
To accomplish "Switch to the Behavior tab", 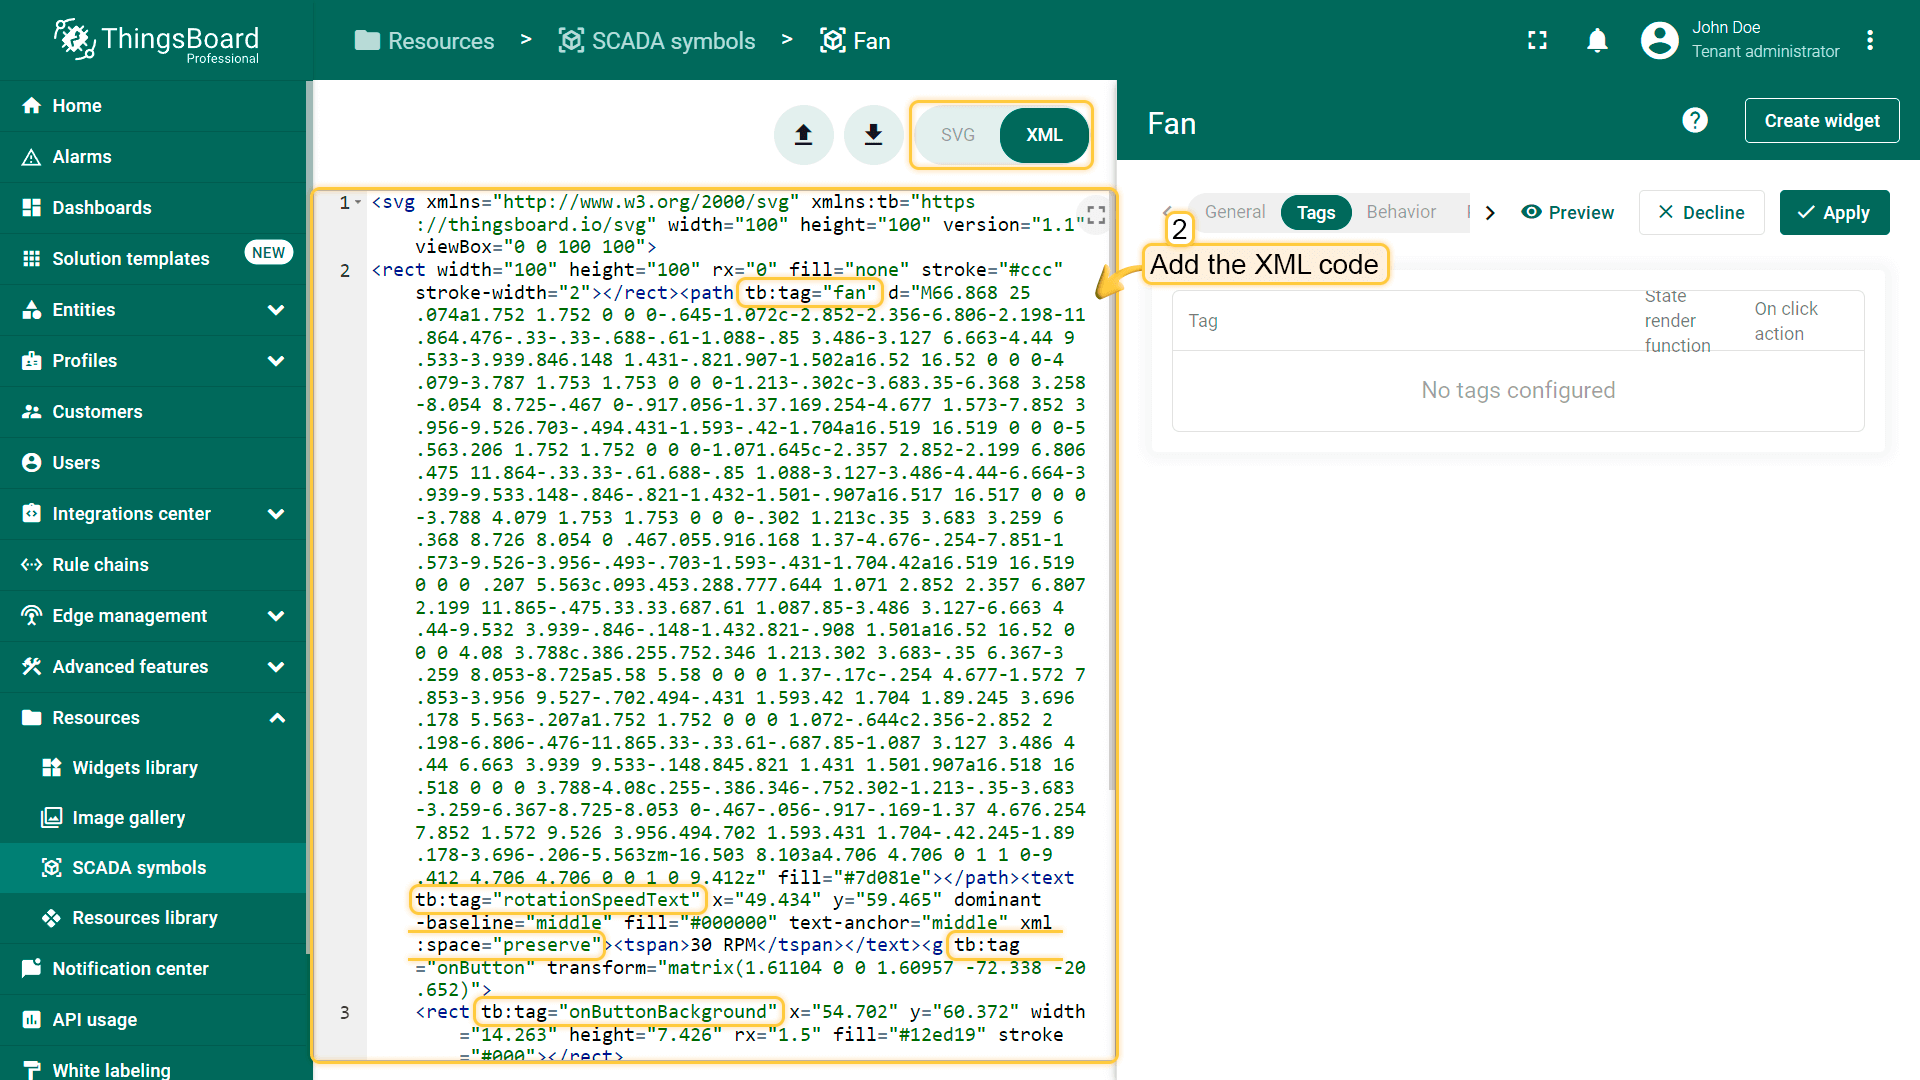I will (1400, 212).
